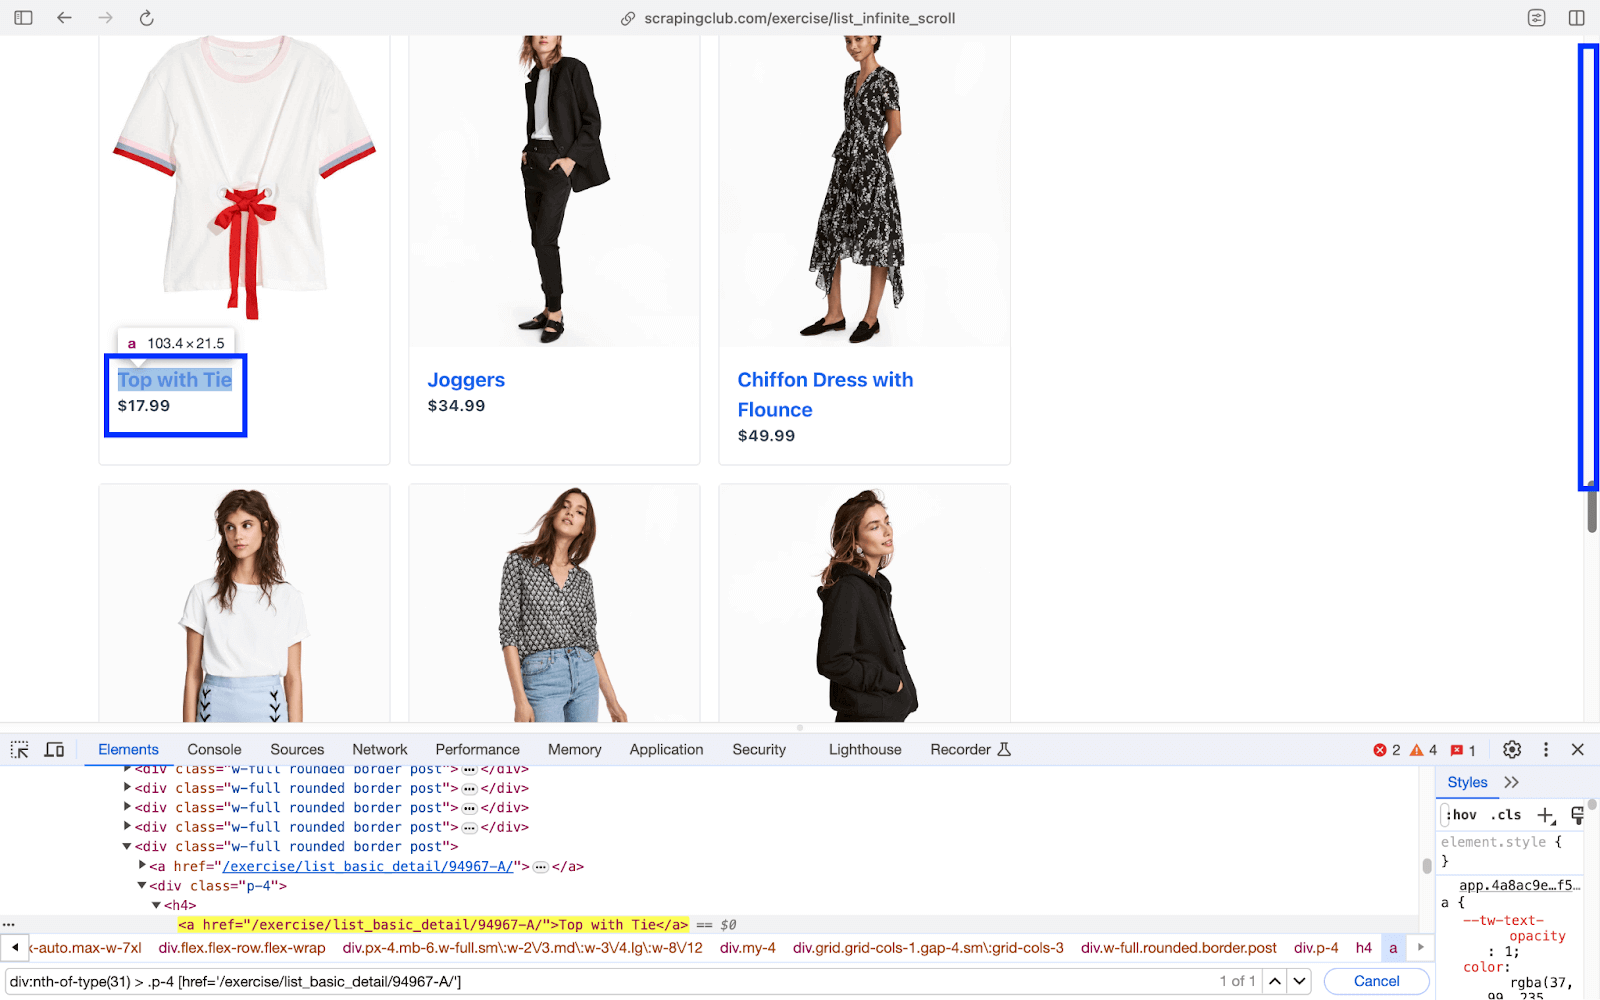Click the link icon in the address bar
Viewport: 1600px width, 1000px height.
pos(628,18)
